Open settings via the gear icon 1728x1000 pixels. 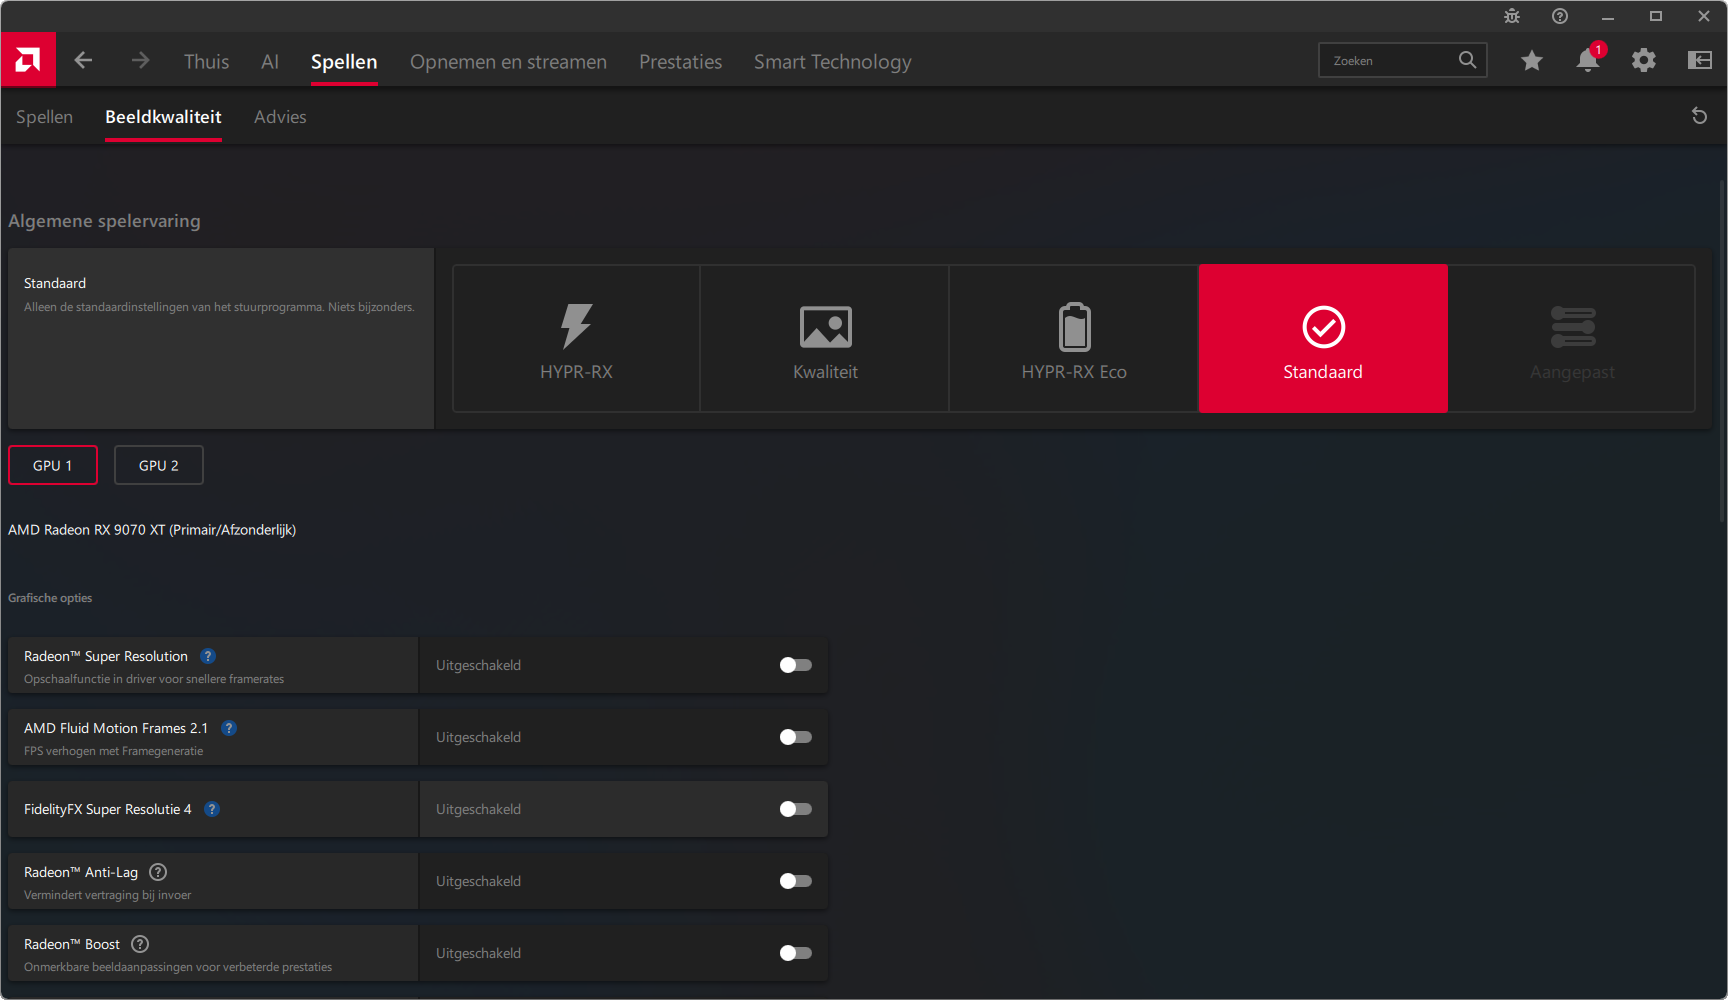[1643, 61]
